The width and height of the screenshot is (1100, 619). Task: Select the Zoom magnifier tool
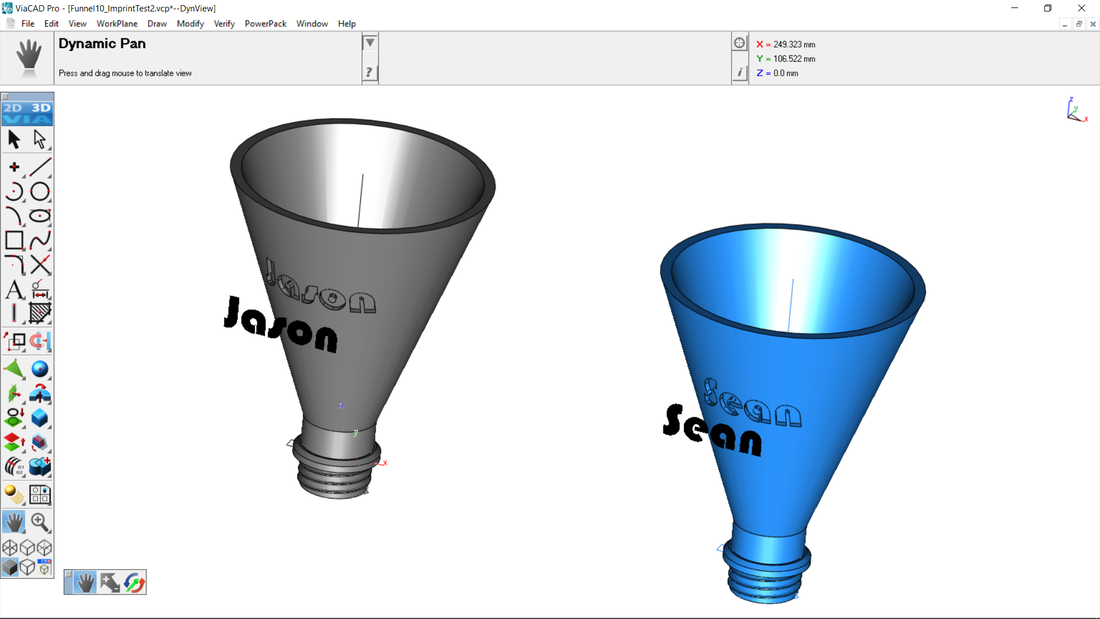tap(40, 522)
